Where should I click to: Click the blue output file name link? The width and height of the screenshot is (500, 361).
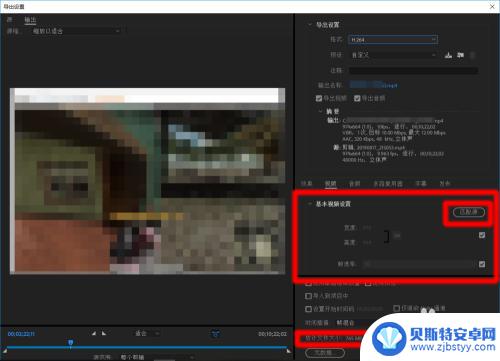coord(373,85)
